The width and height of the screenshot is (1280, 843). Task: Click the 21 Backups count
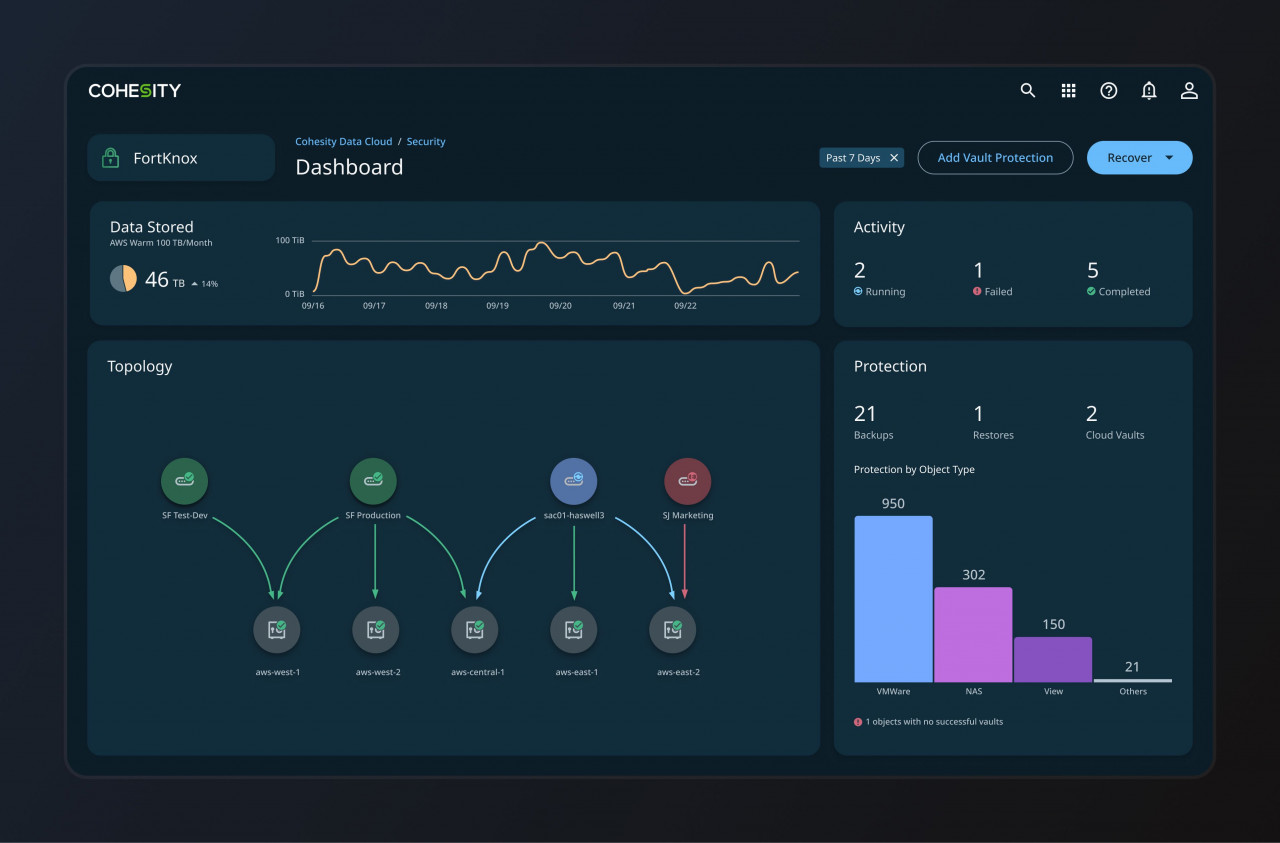(x=865, y=414)
